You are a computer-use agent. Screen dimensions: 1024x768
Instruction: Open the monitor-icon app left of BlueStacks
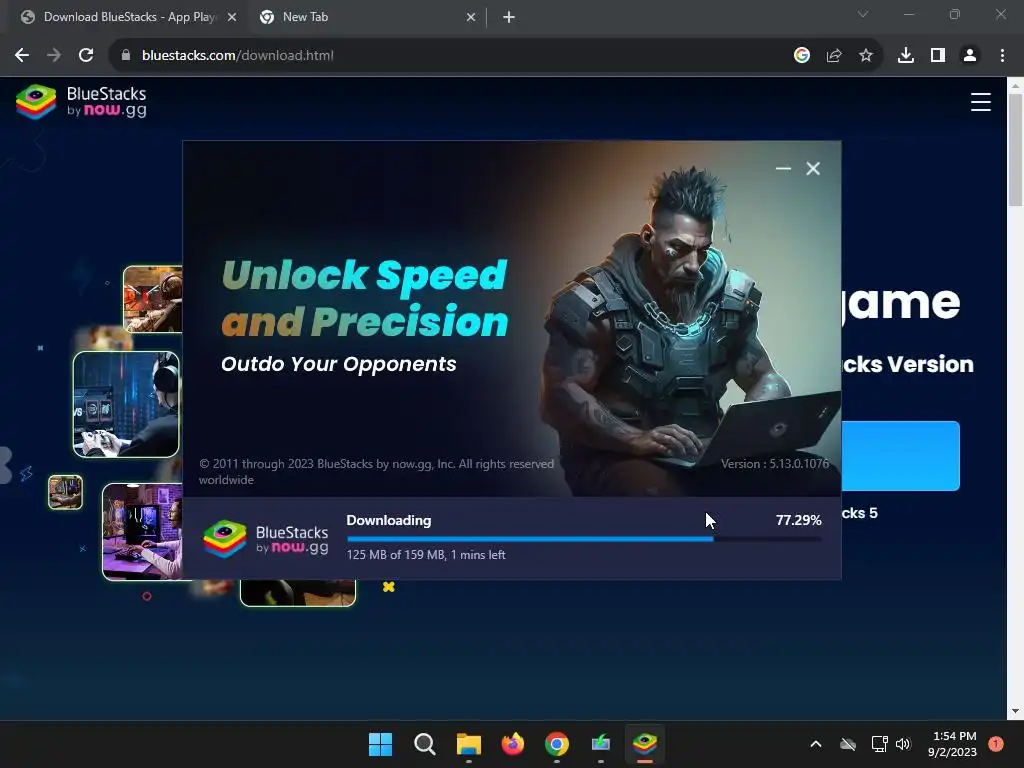[x=601, y=744]
